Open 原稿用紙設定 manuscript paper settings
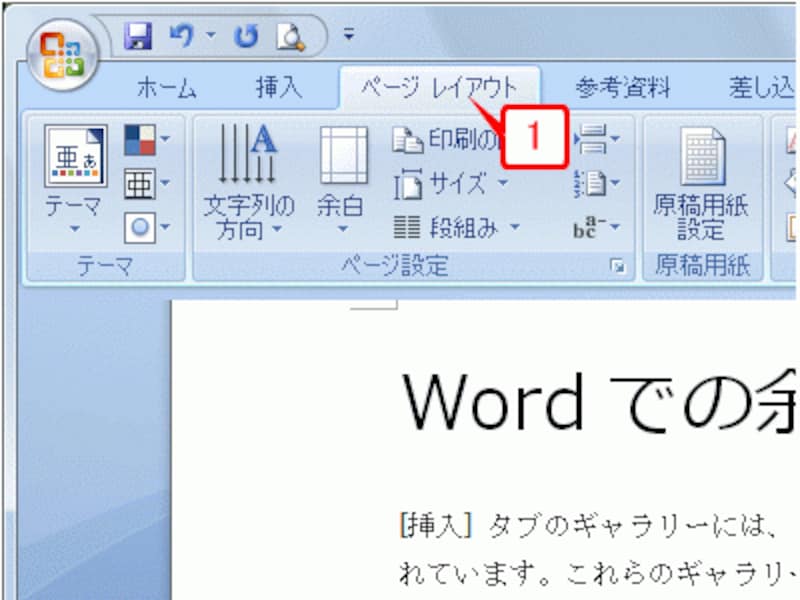 (702, 183)
